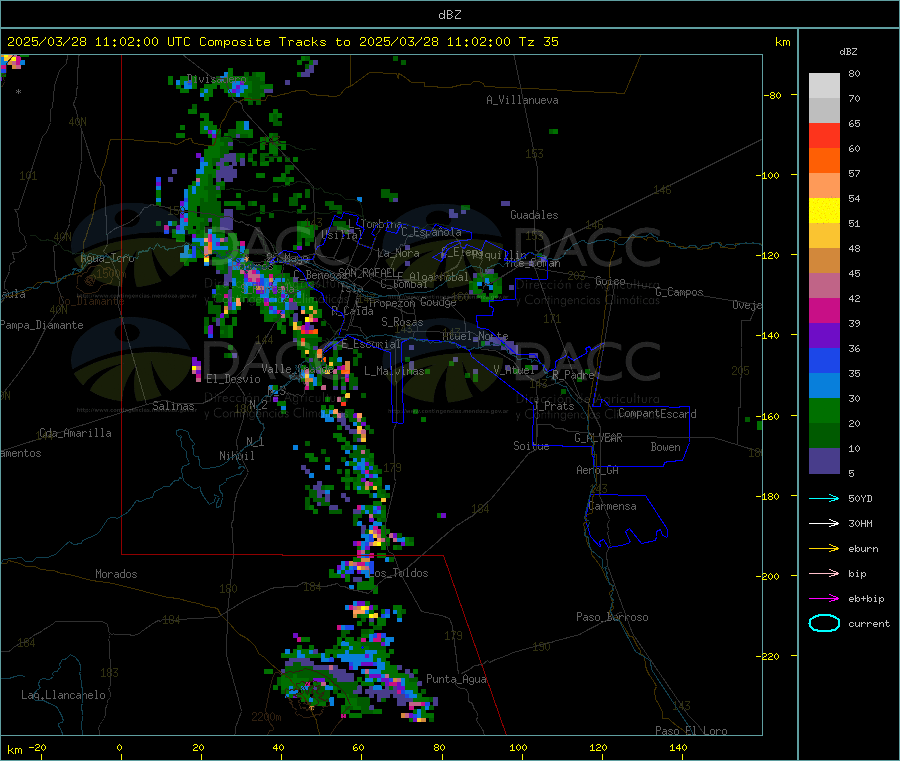900x761 pixels.
Task: Click the 'Guadales' map label
Action: coord(534,215)
